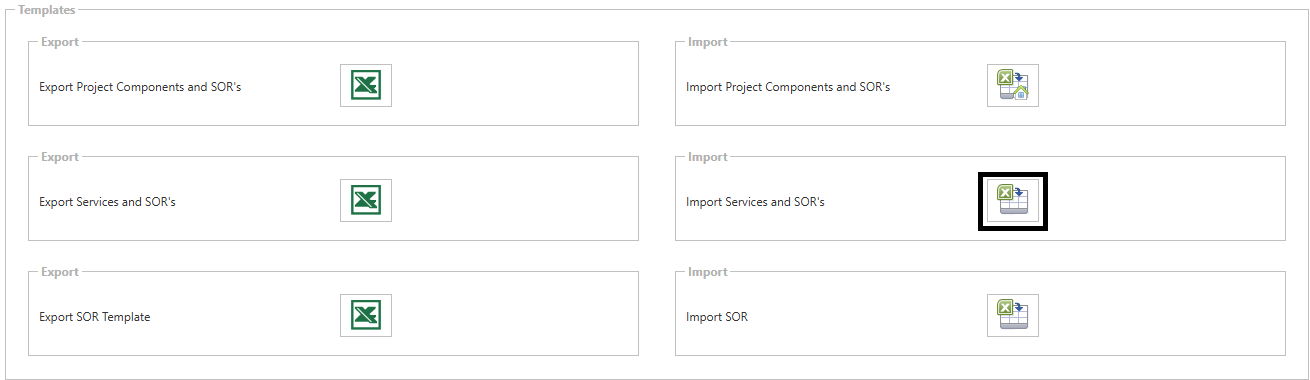Click Export header above Export Services row
This screenshot has width=1310, height=380.
pos(60,157)
